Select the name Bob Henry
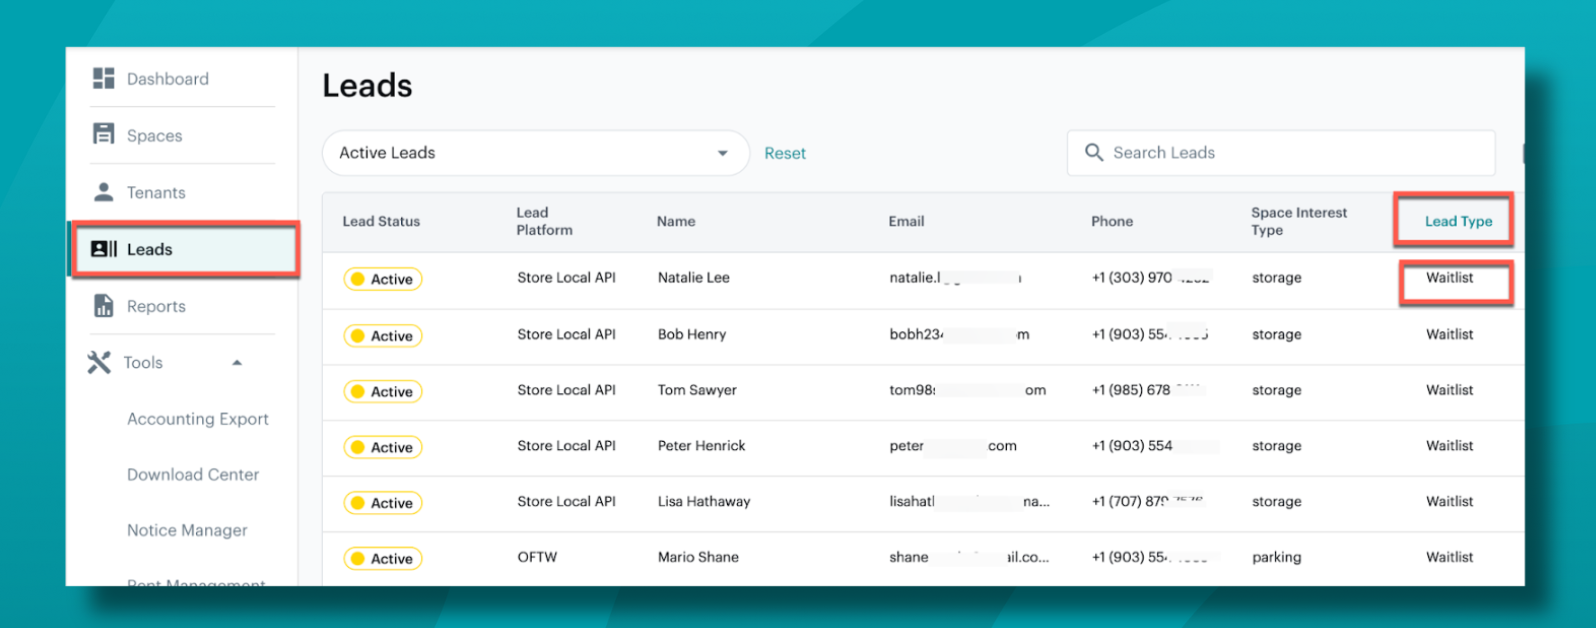This screenshot has height=628, width=1596. point(692,334)
